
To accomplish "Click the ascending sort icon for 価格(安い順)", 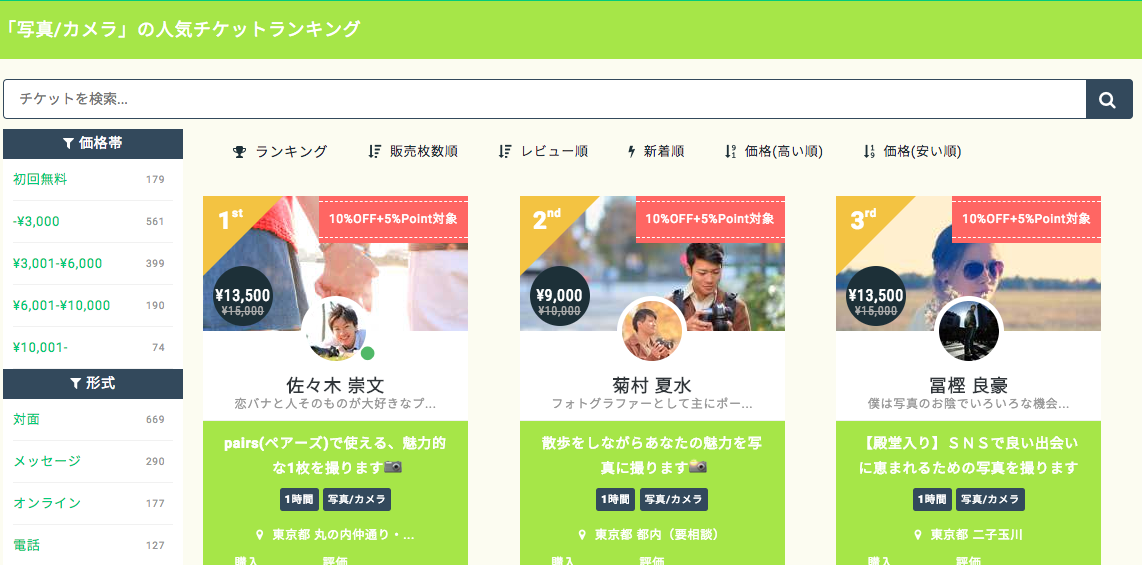I will 868,151.
